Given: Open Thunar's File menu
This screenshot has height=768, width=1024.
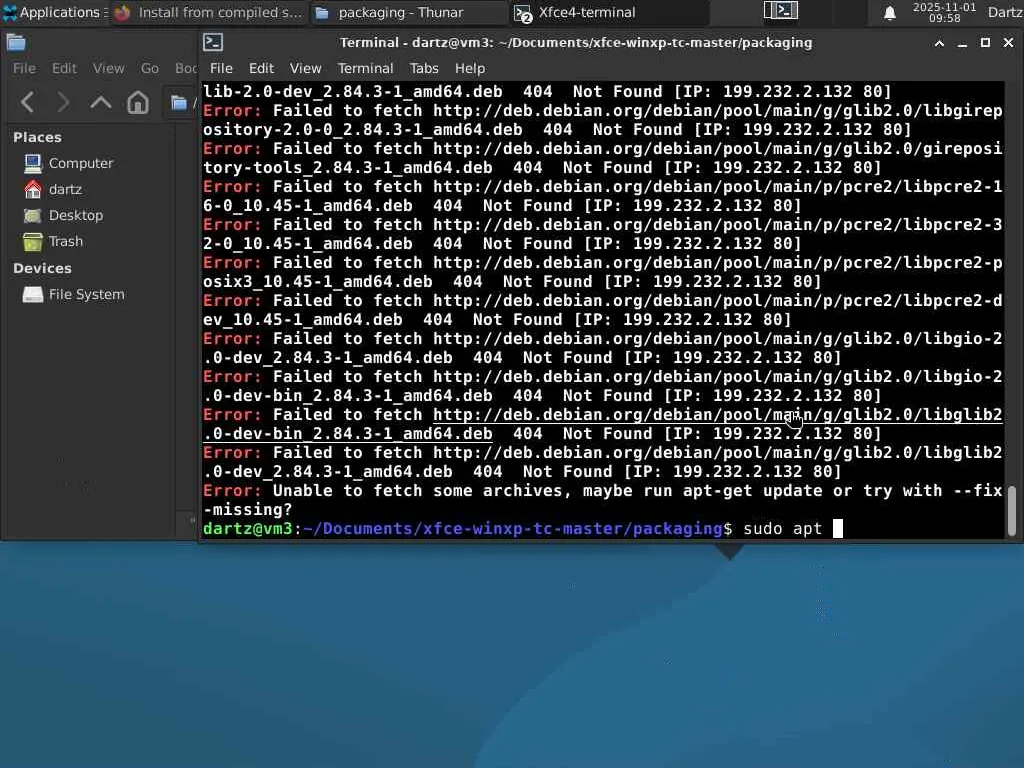Looking at the screenshot, I should click(x=24, y=68).
